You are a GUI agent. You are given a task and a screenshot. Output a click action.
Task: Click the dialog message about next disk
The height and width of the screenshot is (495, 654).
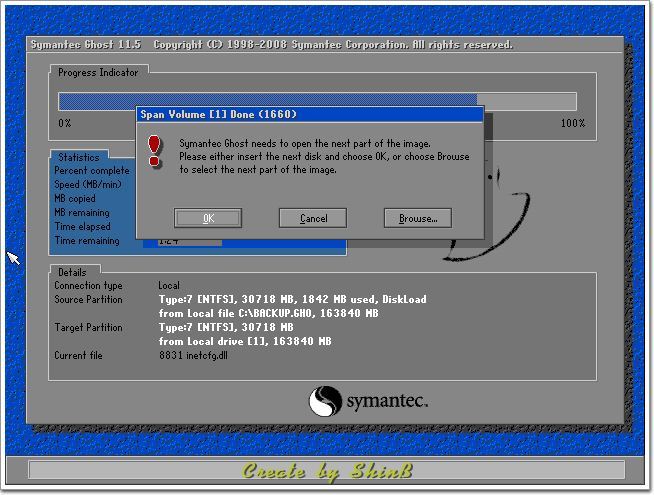[324, 156]
